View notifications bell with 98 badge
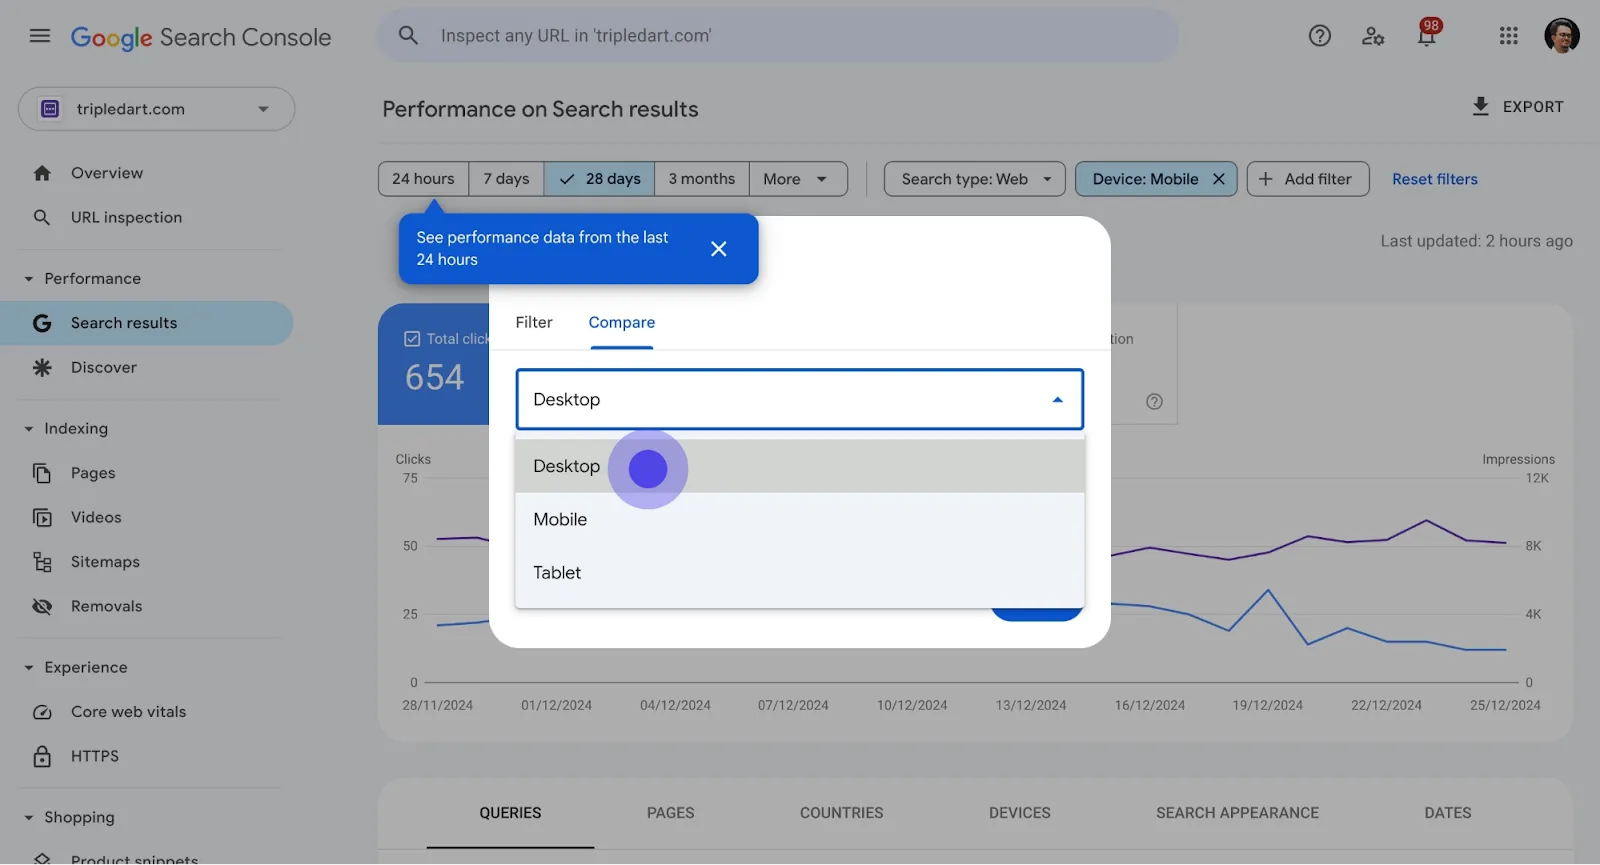The width and height of the screenshot is (1600, 865). (1427, 34)
